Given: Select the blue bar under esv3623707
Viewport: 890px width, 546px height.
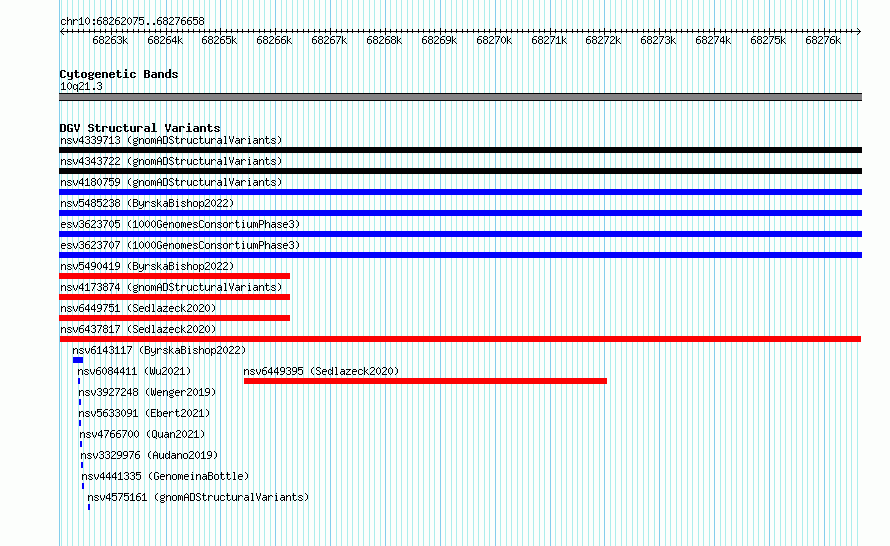Looking at the screenshot, I should tap(460, 255).
